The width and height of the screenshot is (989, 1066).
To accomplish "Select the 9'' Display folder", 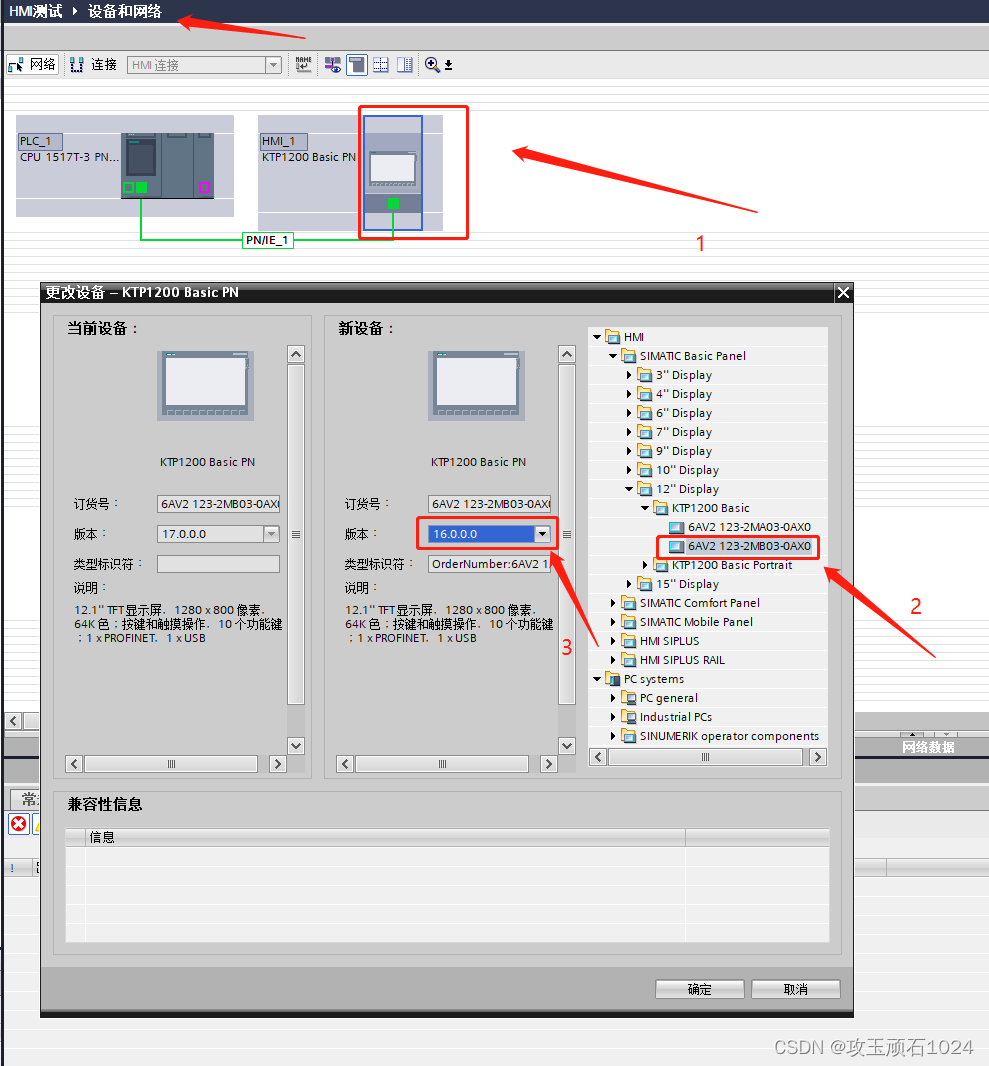I will (683, 451).
